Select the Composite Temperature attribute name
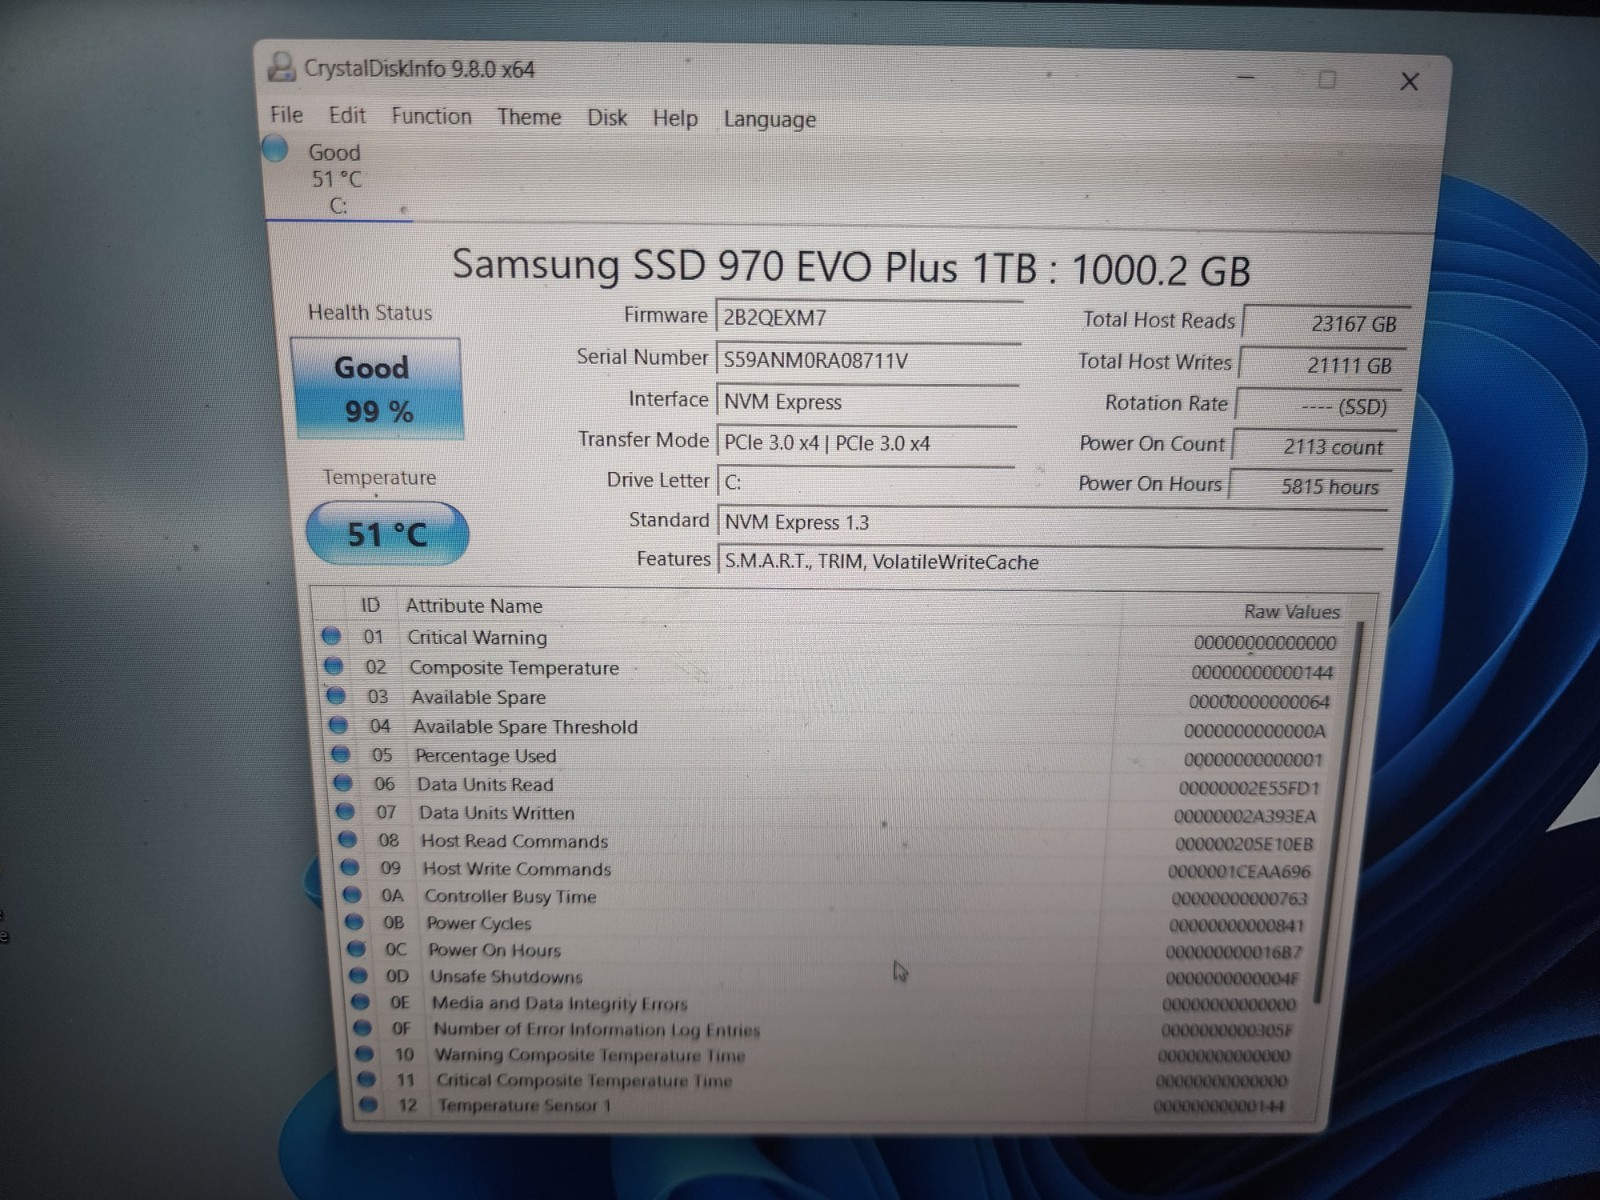1600x1200 pixels. 514,667
